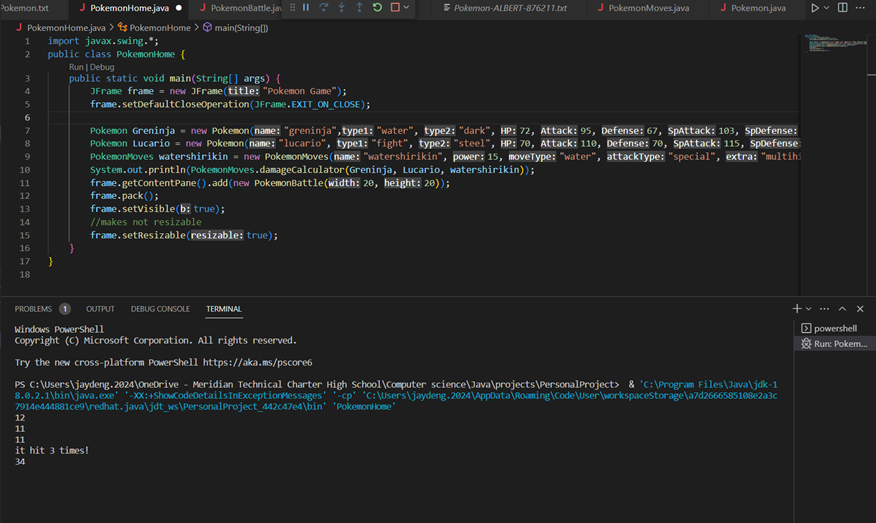Click the Run Java play icon
This screenshot has width=876, height=523.
click(x=815, y=8)
